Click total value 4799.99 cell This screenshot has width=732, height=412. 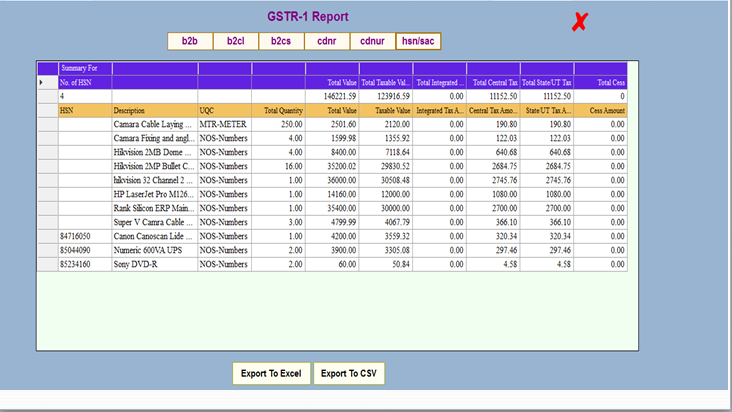click(x=332, y=223)
